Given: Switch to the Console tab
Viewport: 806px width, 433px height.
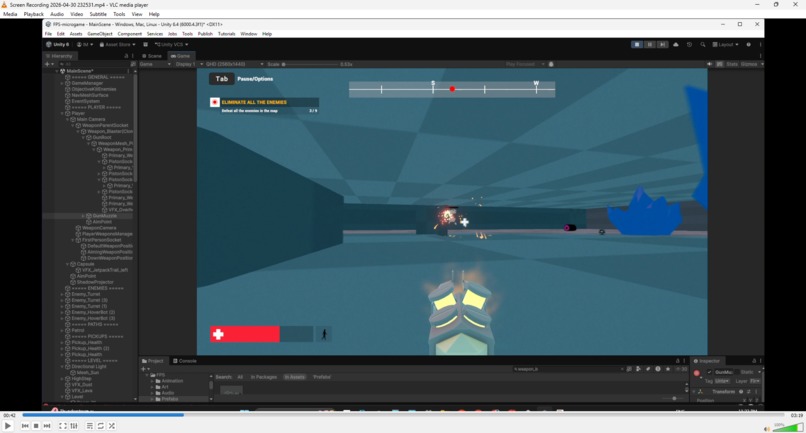Looking at the screenshot, I should point(185,361).
